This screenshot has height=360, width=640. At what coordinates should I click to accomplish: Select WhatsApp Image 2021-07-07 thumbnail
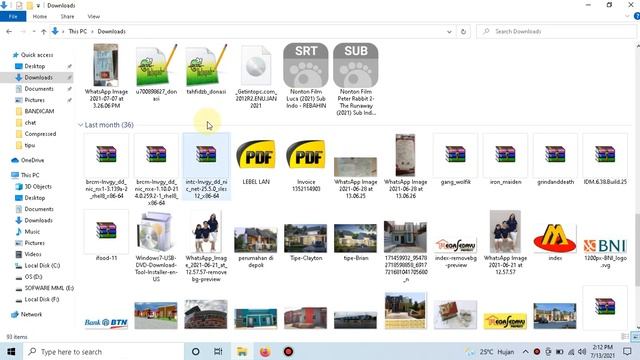(x=106, y=65)
